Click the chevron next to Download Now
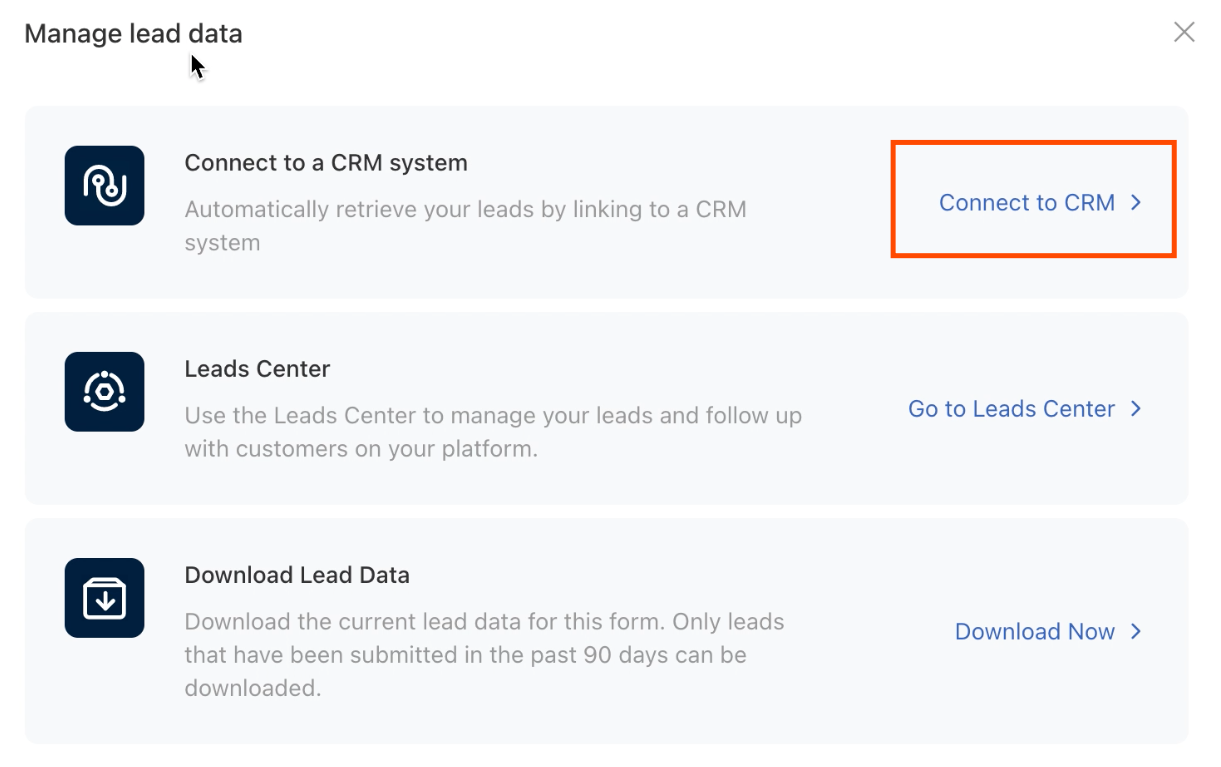This screenshot has height=767, width=1221. pos(1136,632)
